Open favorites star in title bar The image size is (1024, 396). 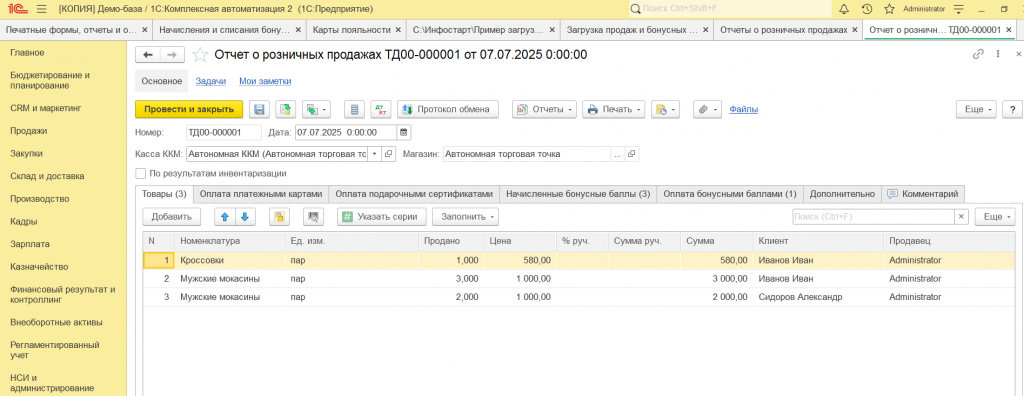(889, 9)
